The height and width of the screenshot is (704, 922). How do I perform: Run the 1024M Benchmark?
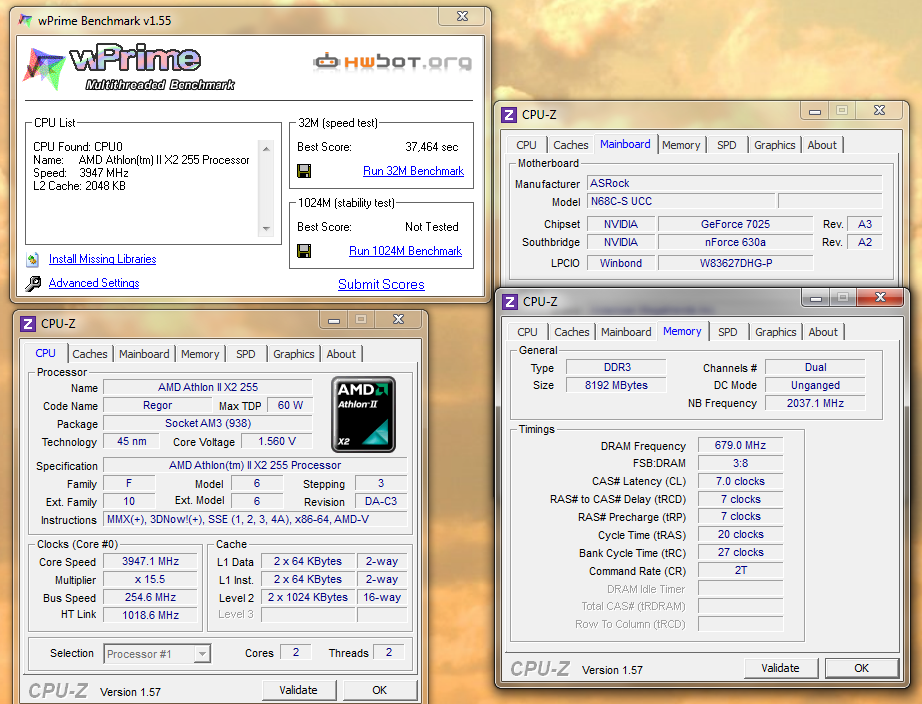pos(405,251)
